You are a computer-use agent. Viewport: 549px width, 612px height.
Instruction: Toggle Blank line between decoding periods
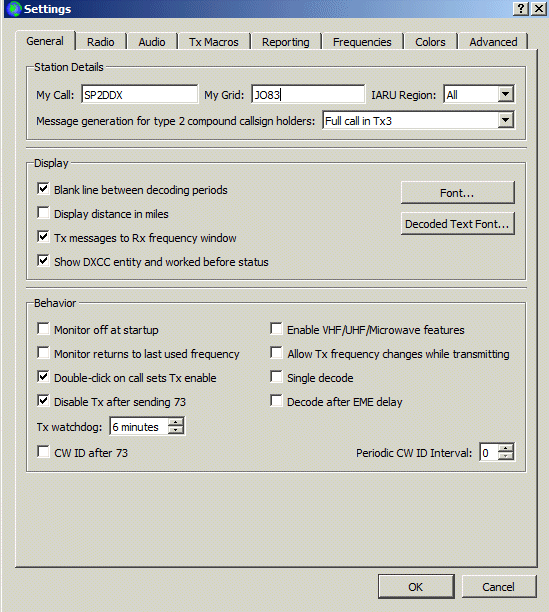click(x=43, y=189)
